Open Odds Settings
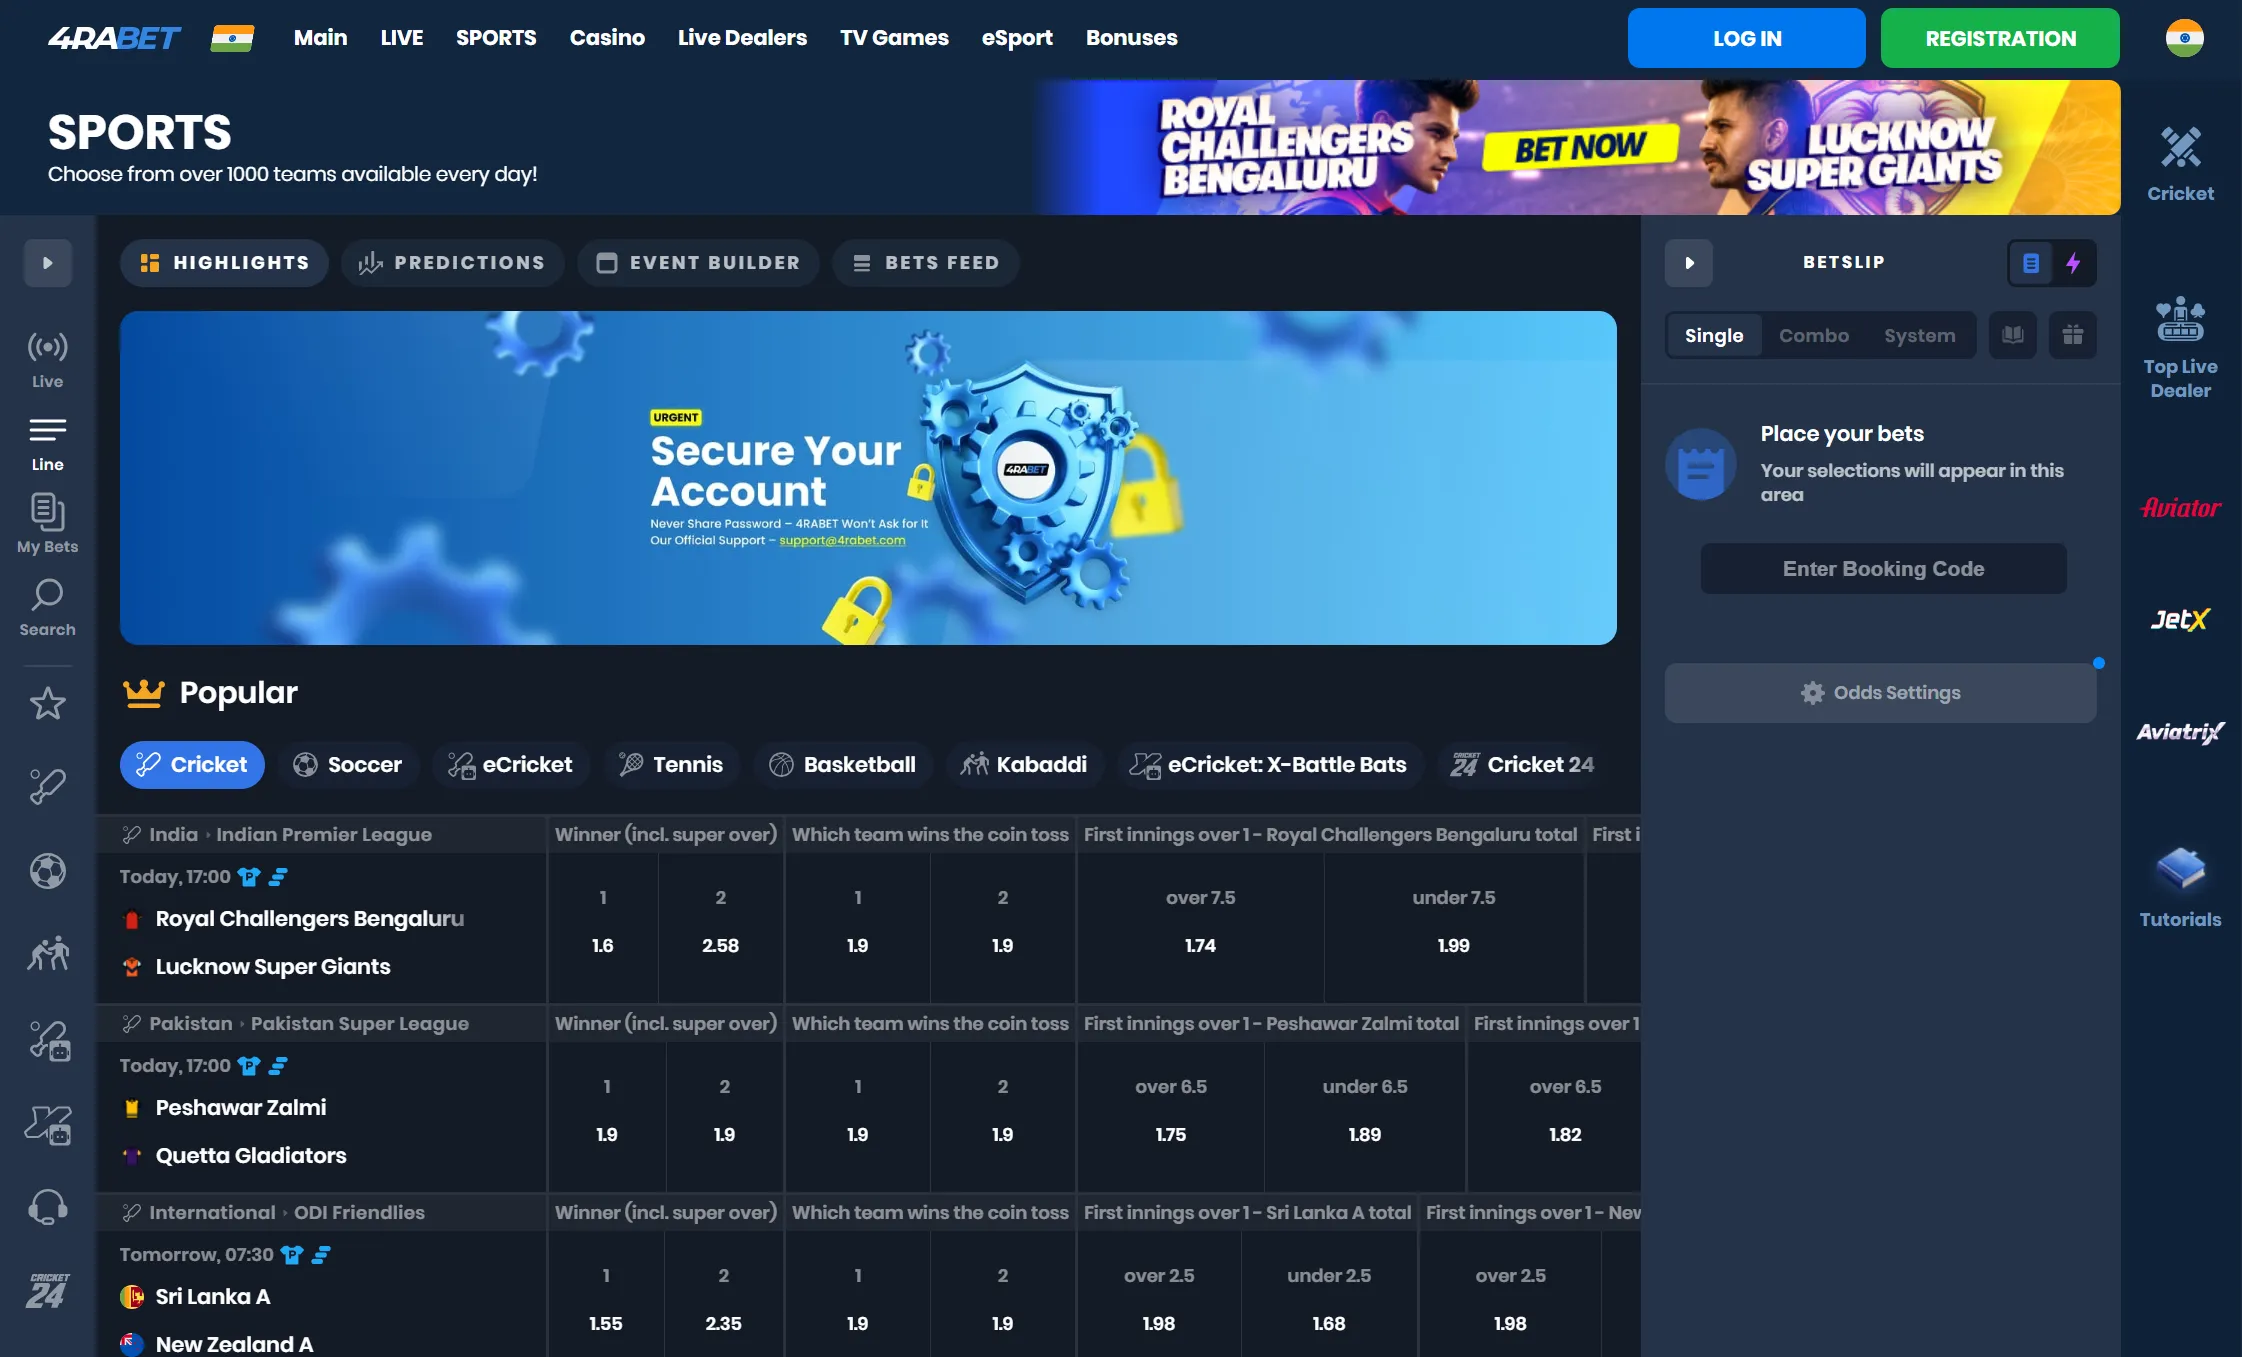 (1880, 693)
